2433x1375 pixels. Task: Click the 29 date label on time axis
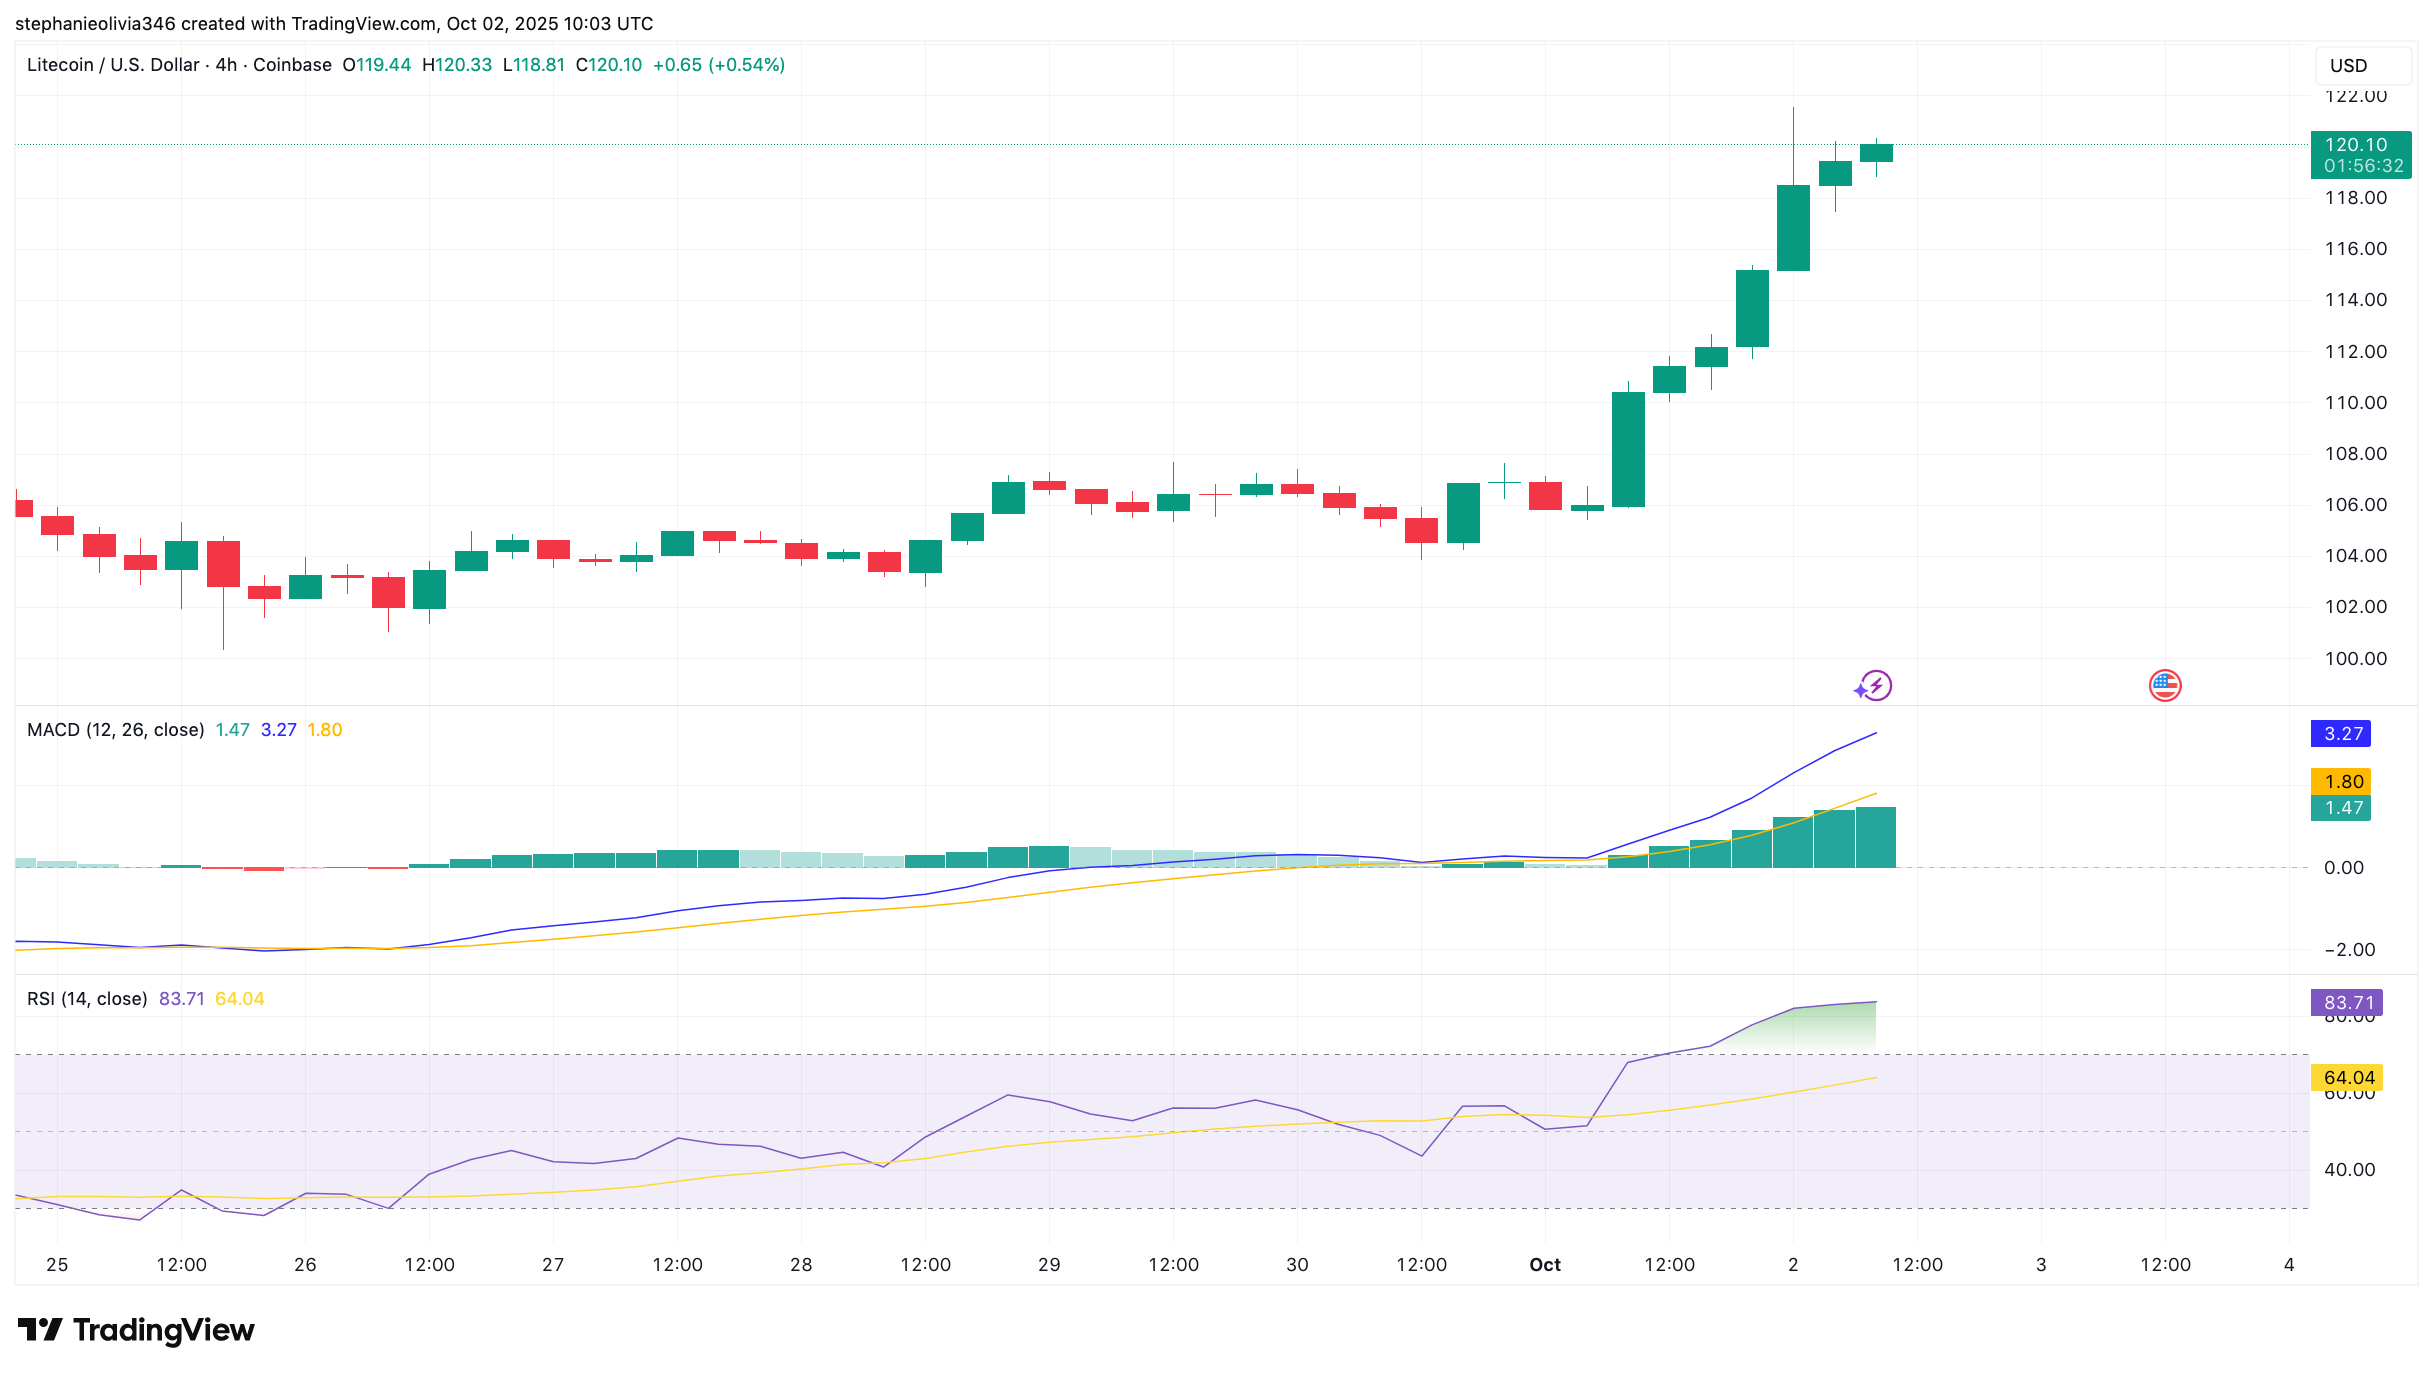pyautogui.click(x=1049, y=1265)
